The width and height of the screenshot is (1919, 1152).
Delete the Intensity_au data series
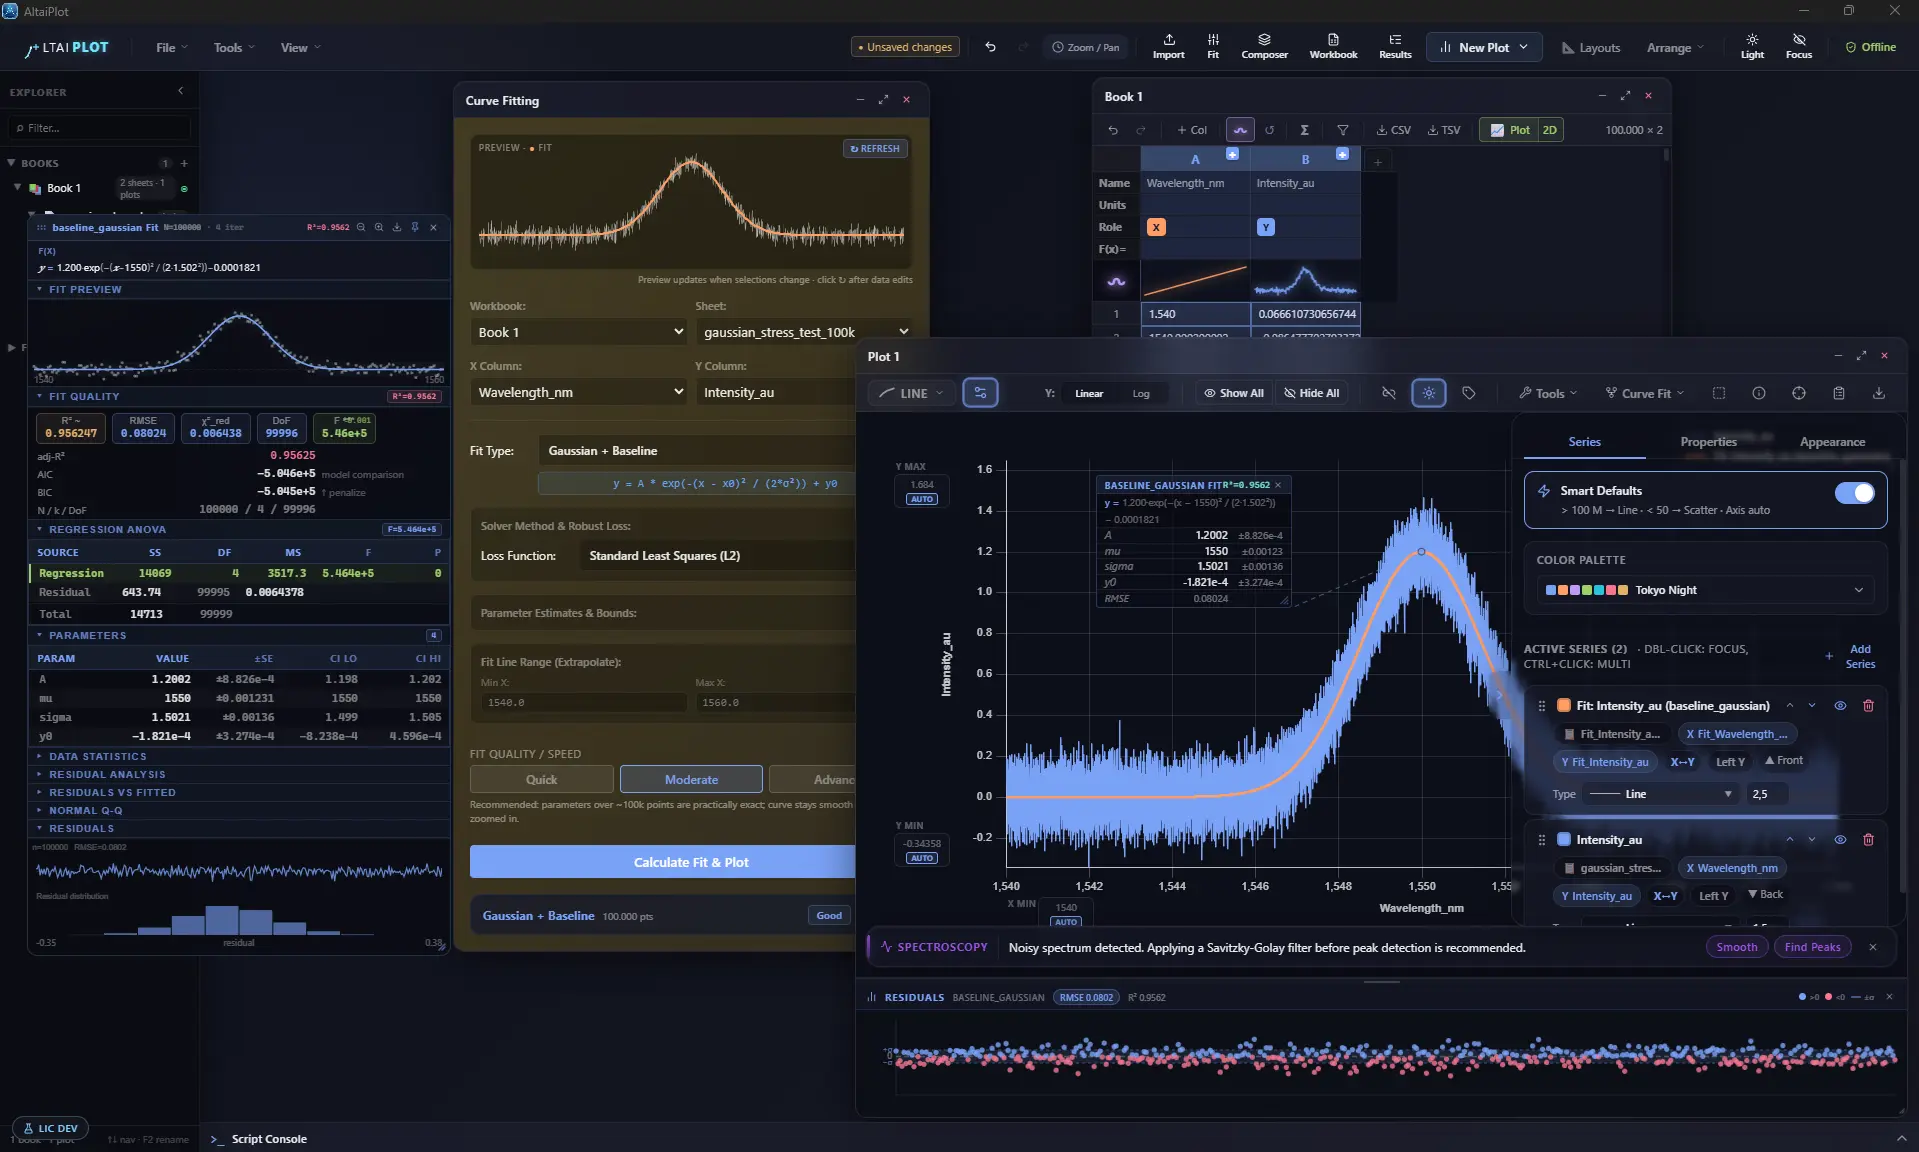tap(1868, 840)
